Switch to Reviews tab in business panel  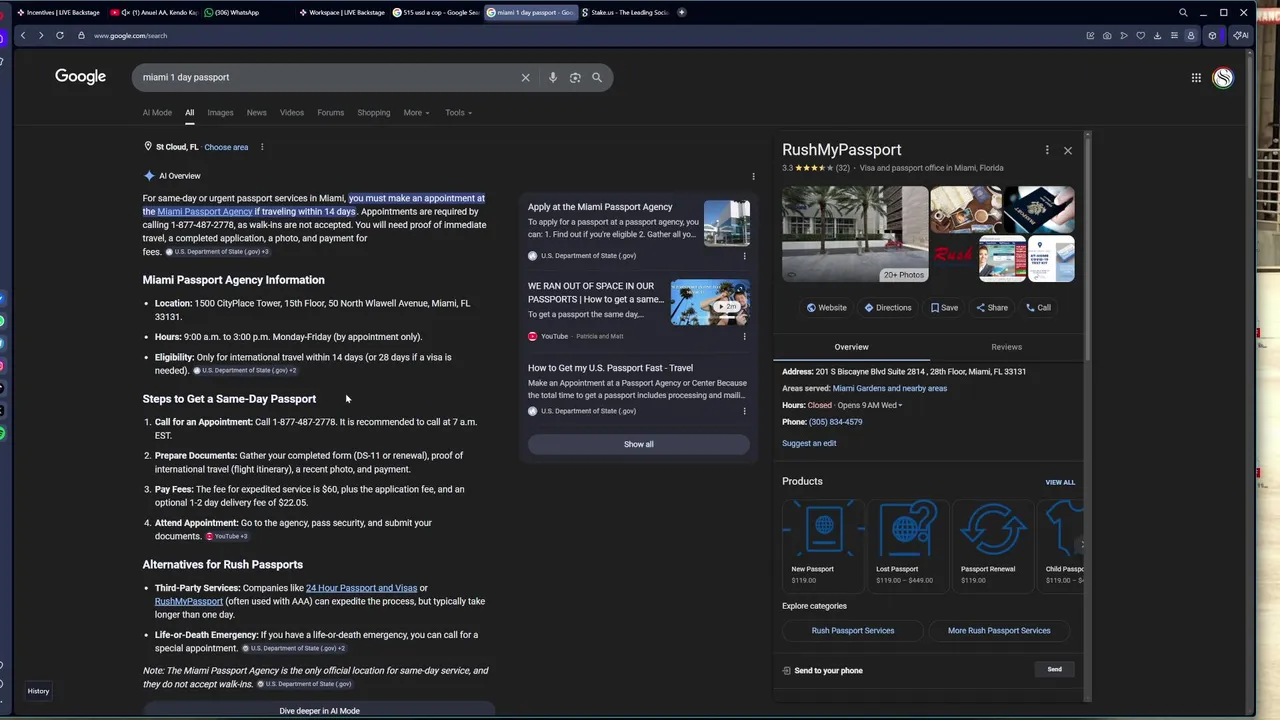click(x=1006, y=347)
